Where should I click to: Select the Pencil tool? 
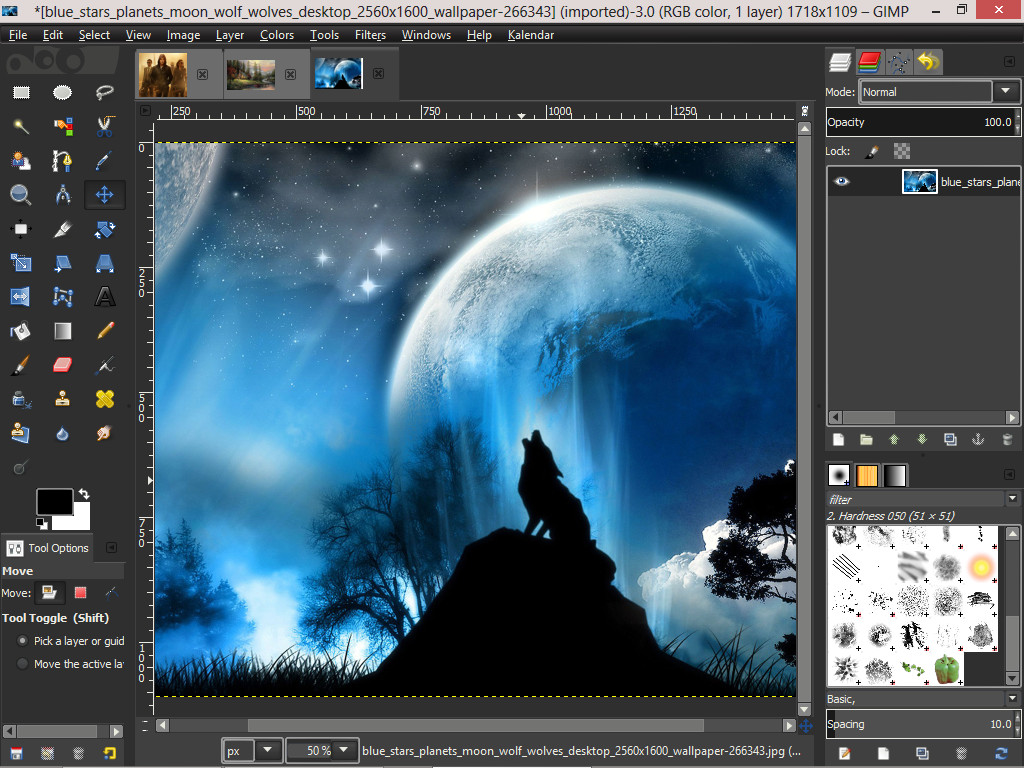tap(104, 330)
